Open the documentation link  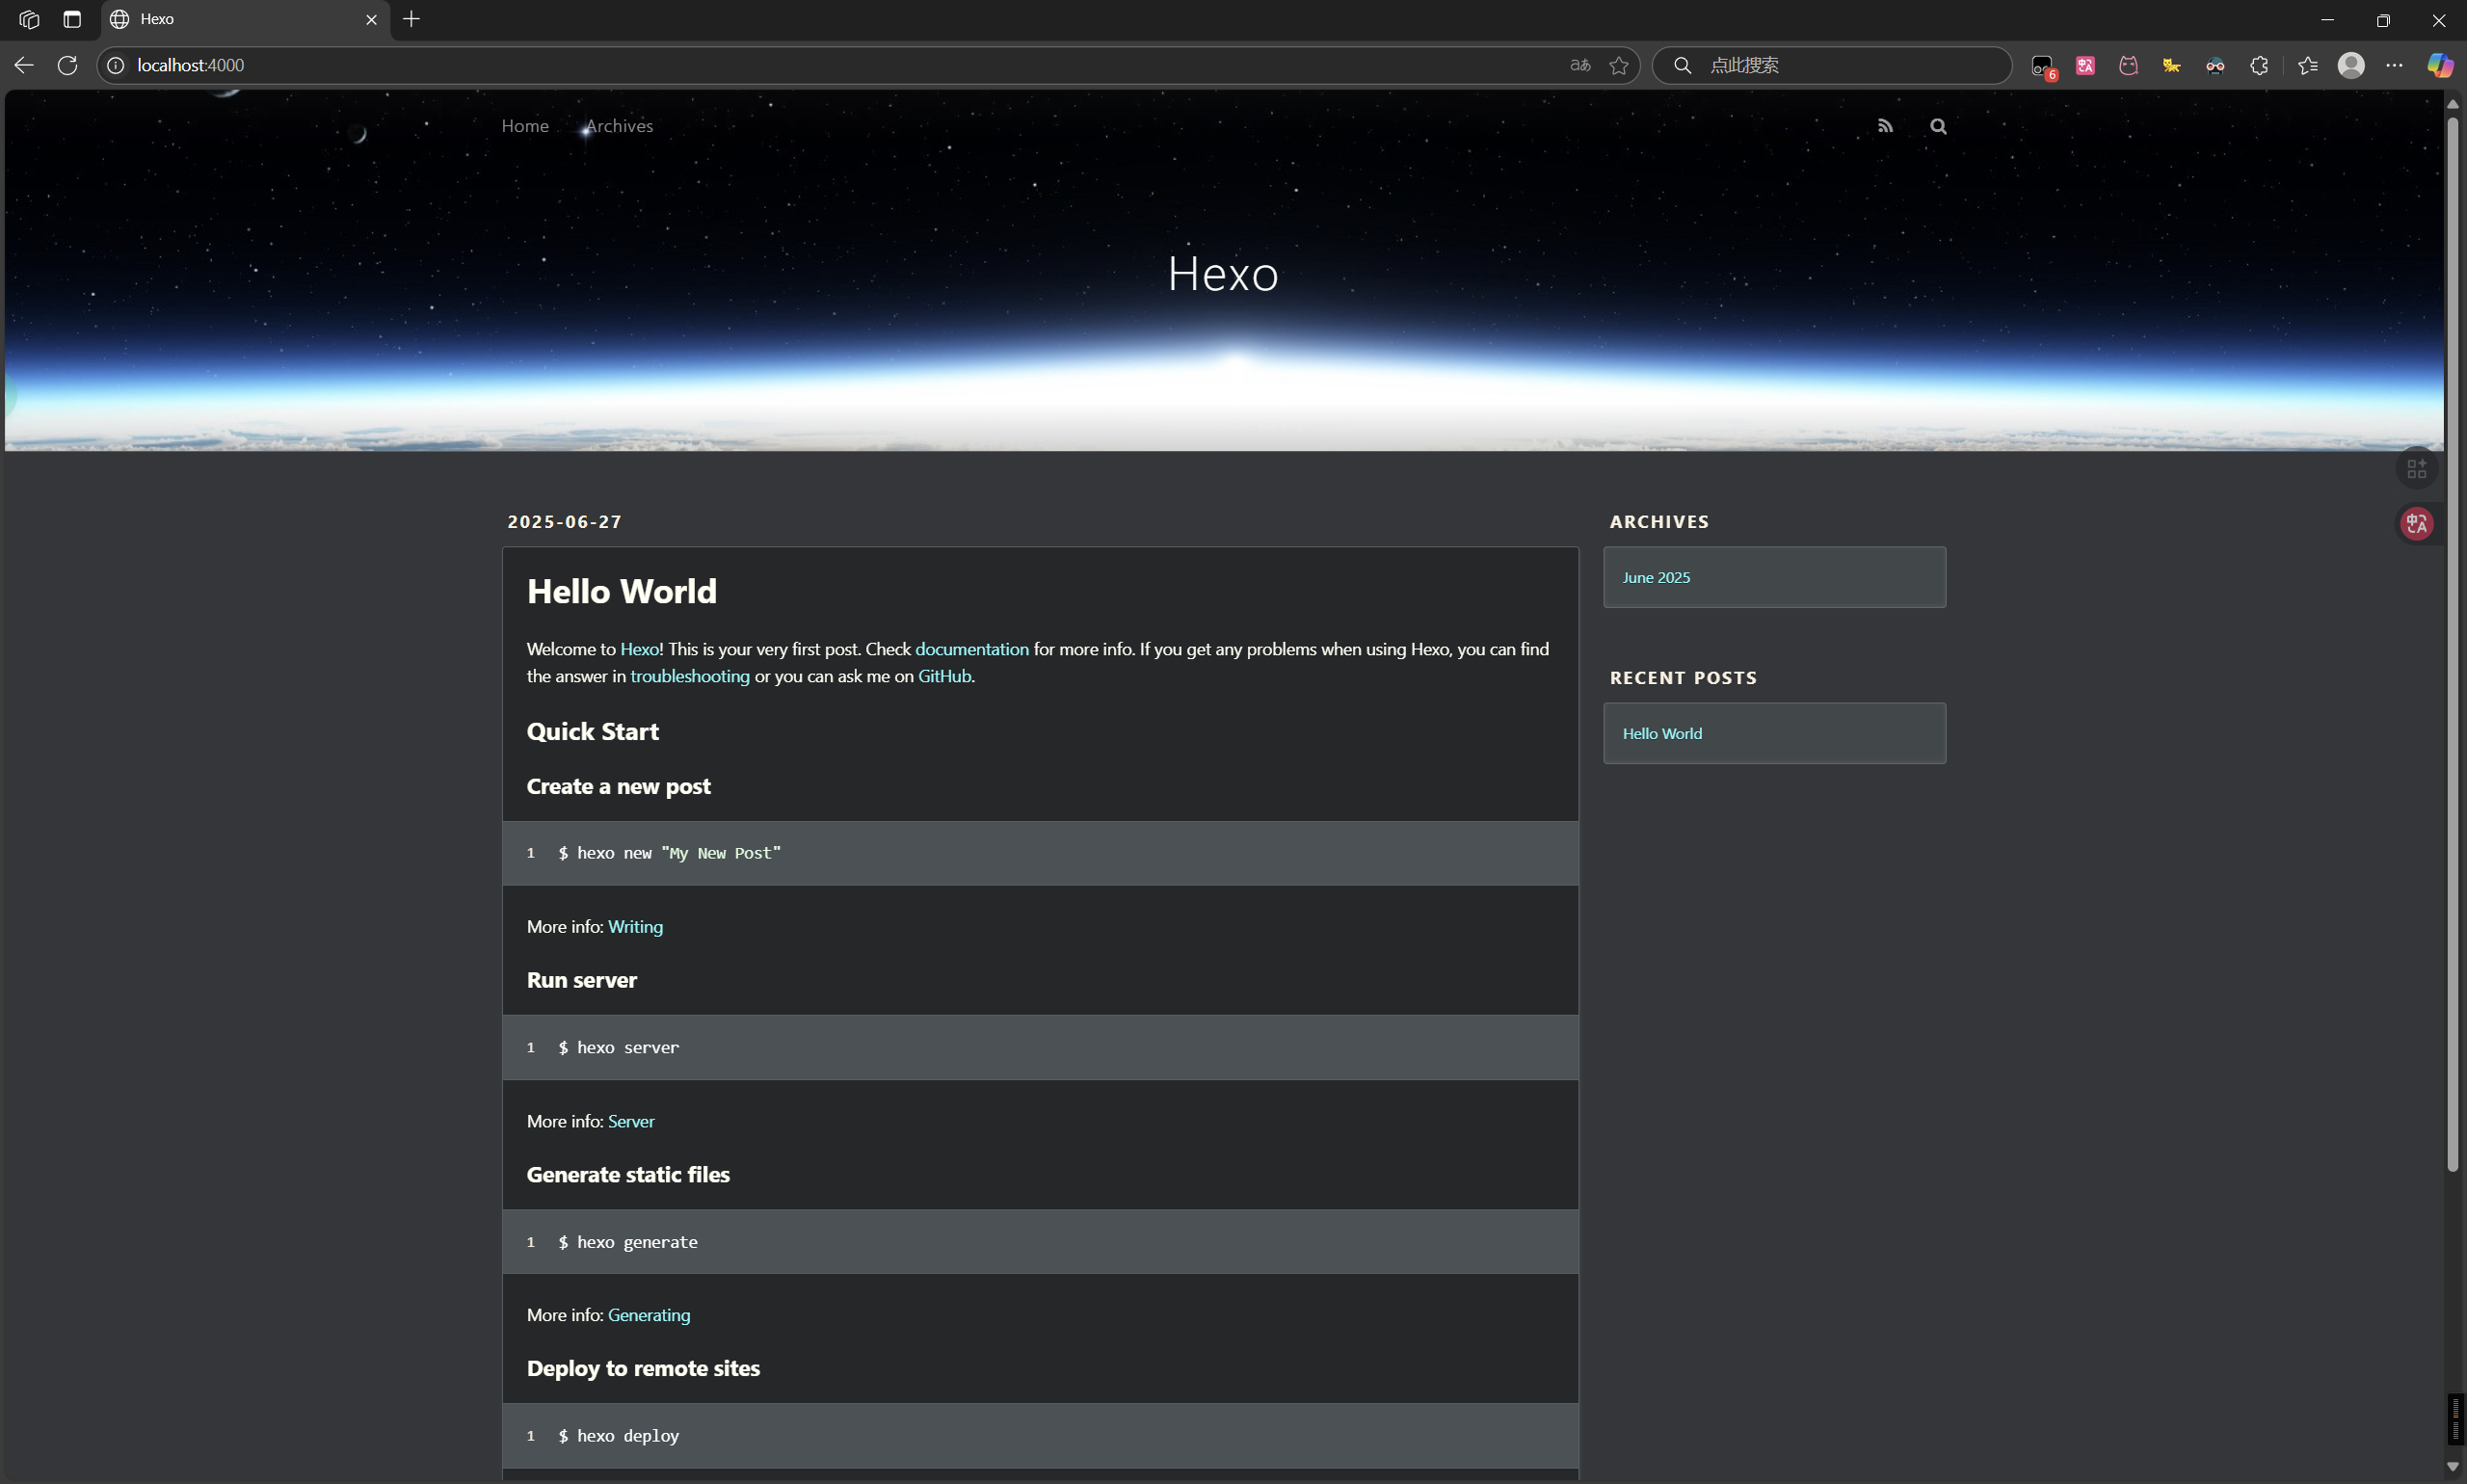click(x=971, y=649)
